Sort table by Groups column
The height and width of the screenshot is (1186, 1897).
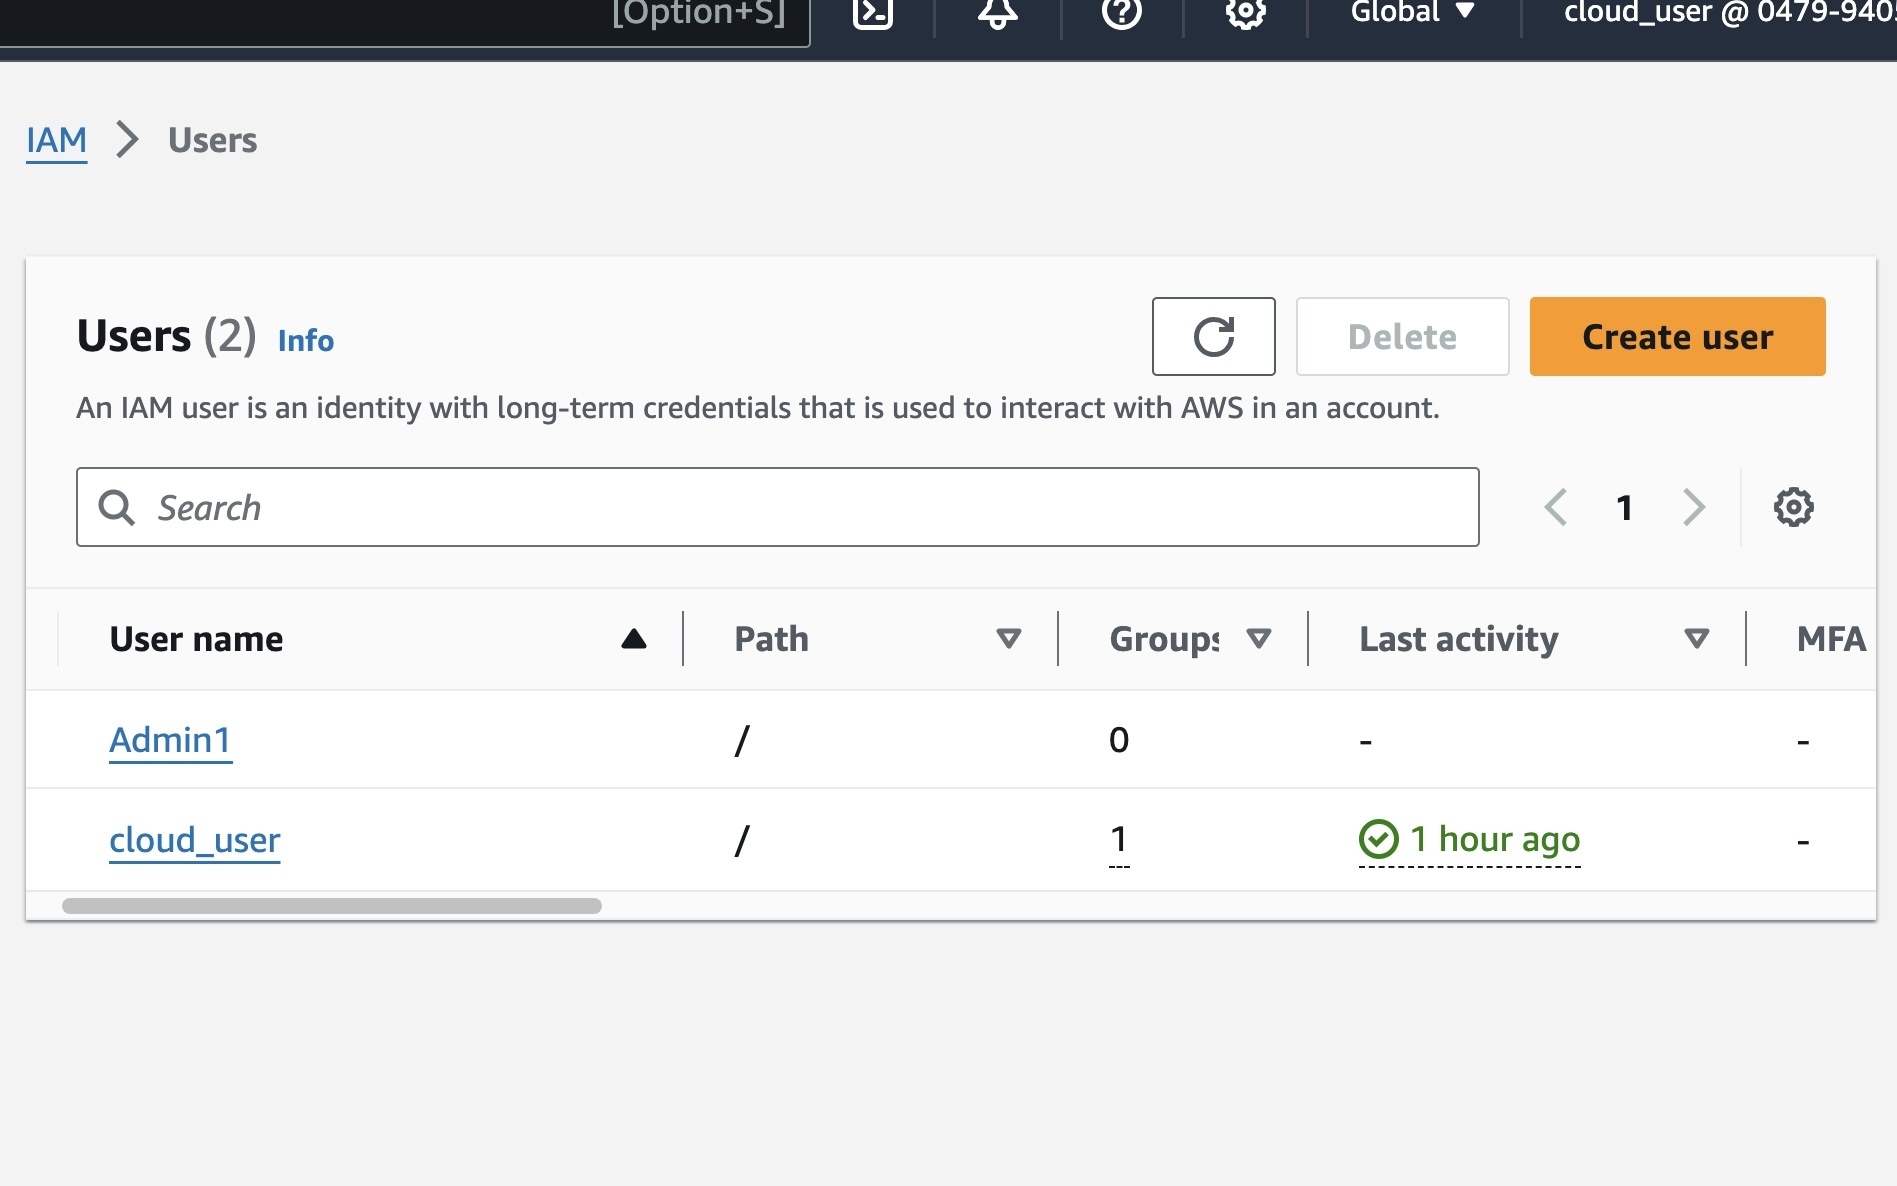pyautogui.click(x=1259, y=639)
